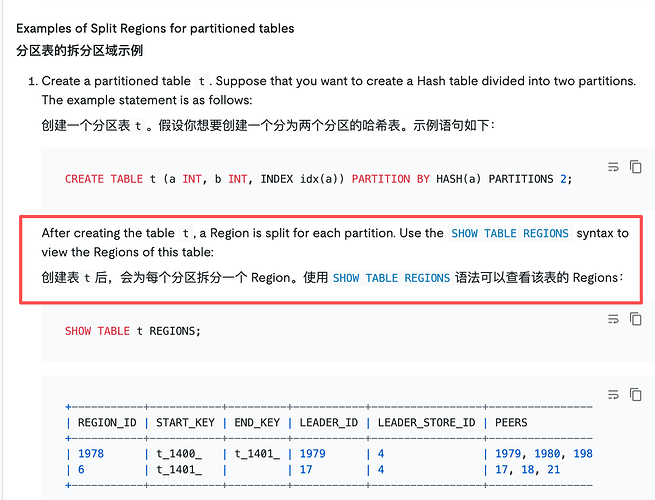Copy the SHOW TABLE t REGIONS code
Screen dimensions: 655x500
coord(635,319)
